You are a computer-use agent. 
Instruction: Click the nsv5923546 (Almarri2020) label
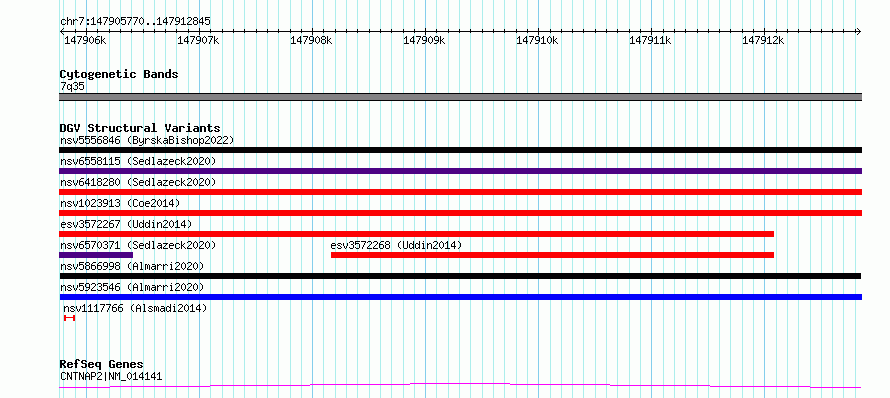point(132,287)
